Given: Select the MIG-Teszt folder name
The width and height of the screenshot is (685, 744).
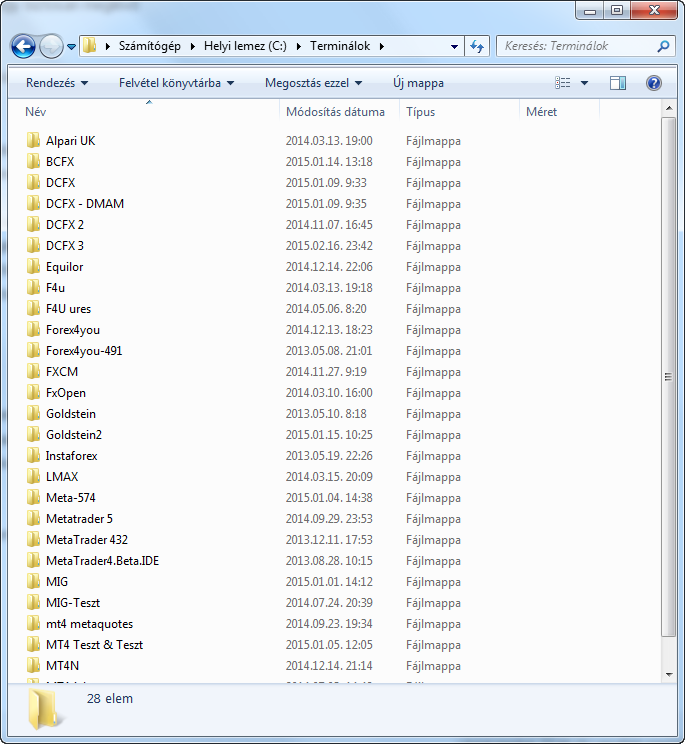Looking at the screenshot, I should 73,603.
